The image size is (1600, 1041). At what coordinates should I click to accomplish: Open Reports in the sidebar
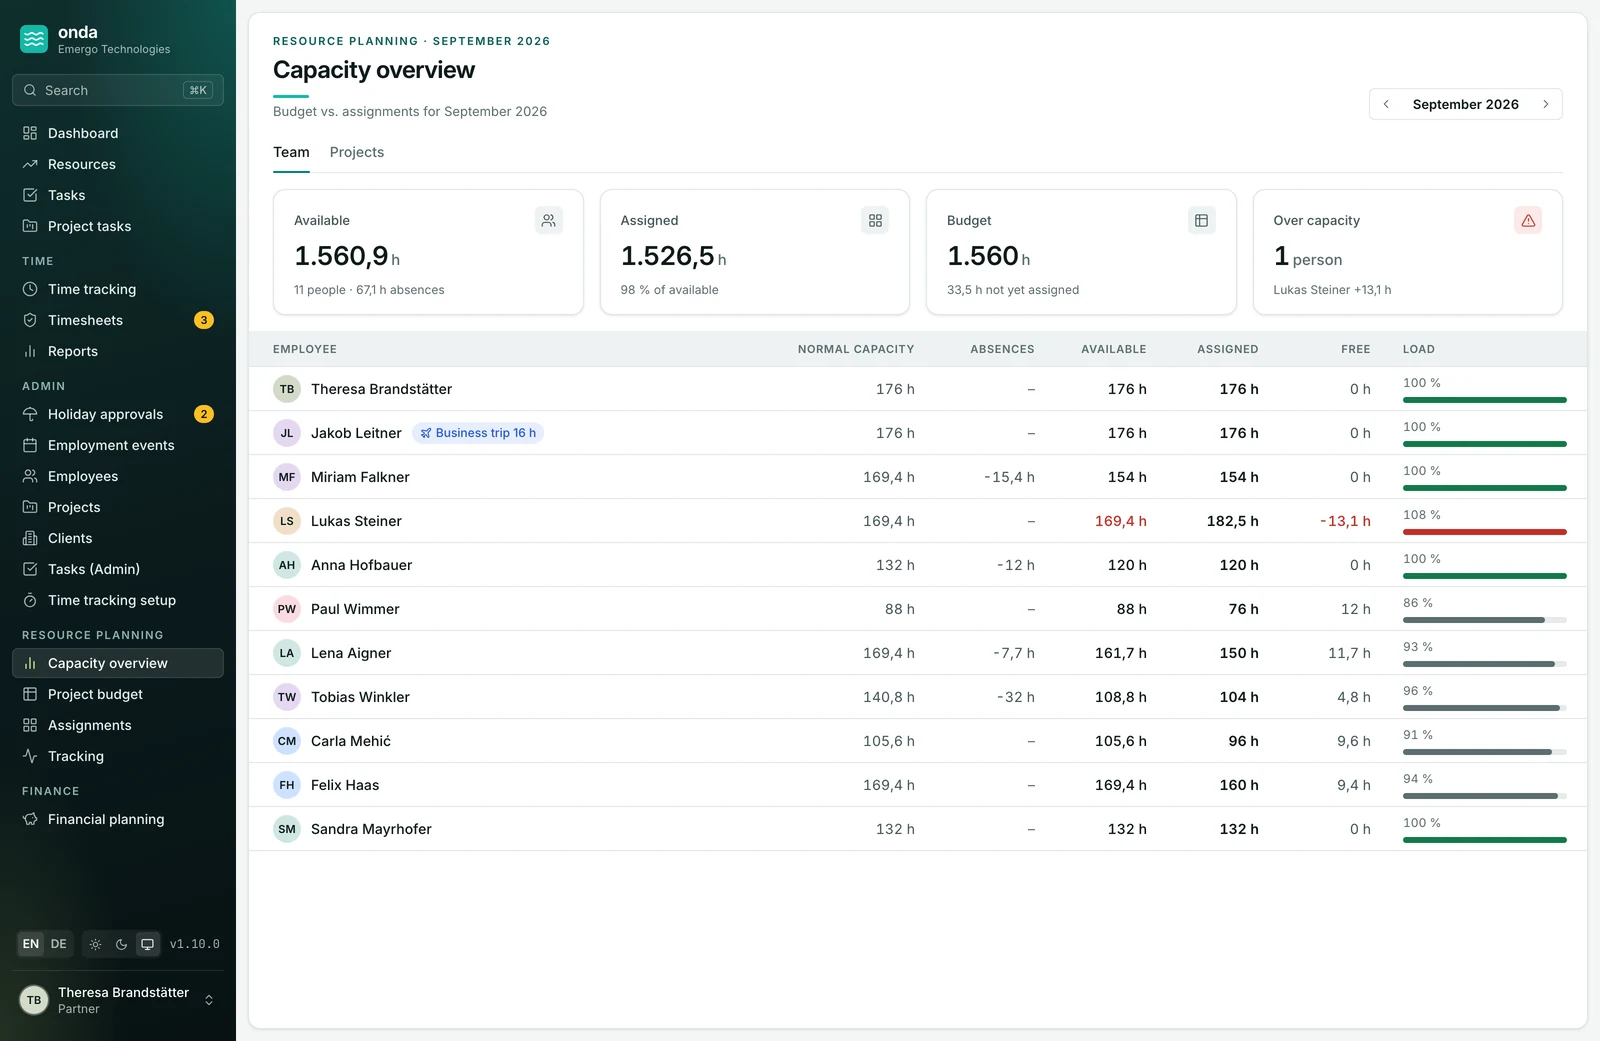118,351
